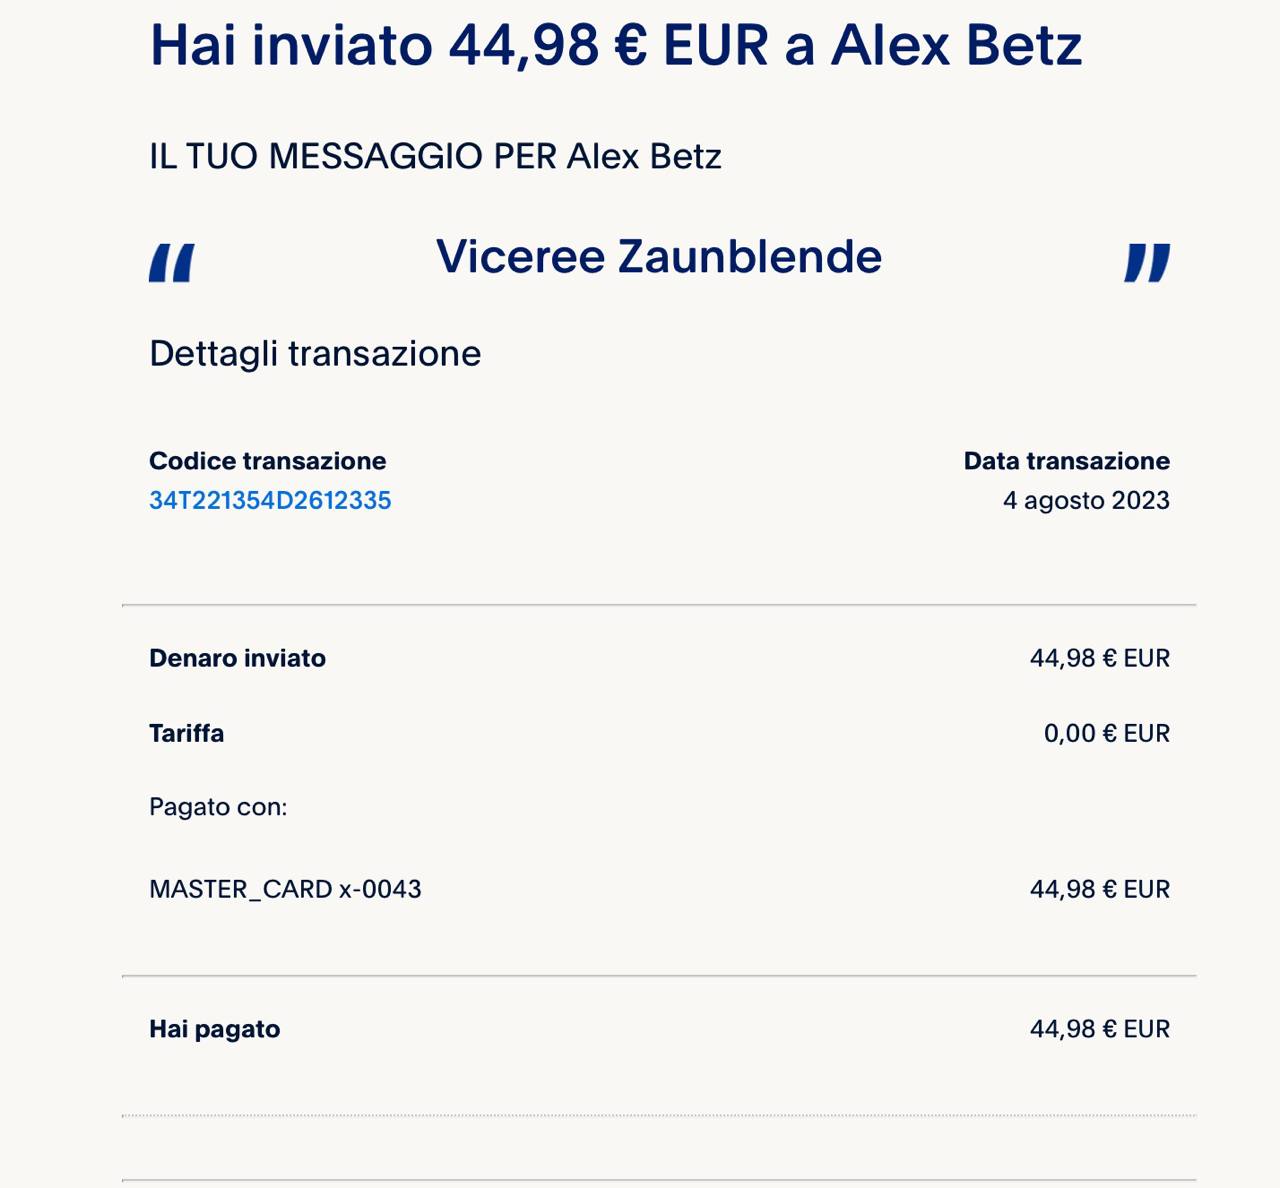Click the Codice transazione label

267,461
